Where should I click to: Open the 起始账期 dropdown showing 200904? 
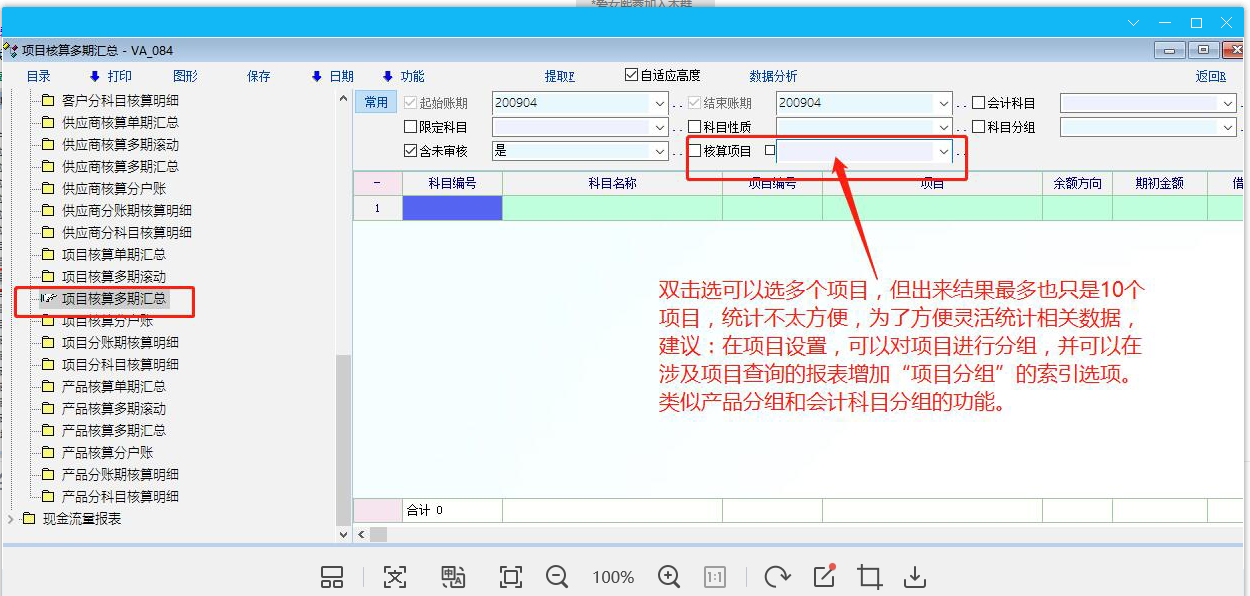tap(660, 103)
